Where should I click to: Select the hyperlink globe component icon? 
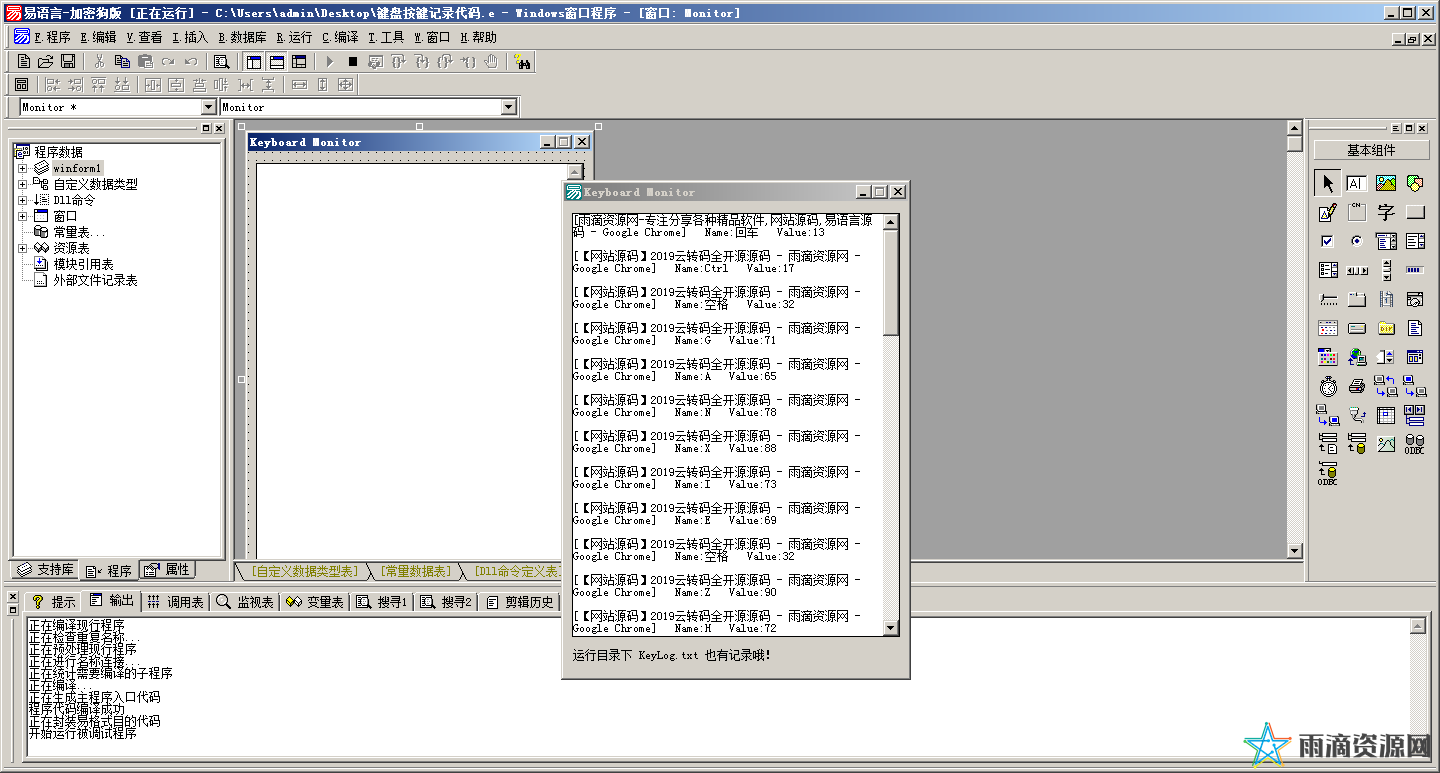[1356, 357]
